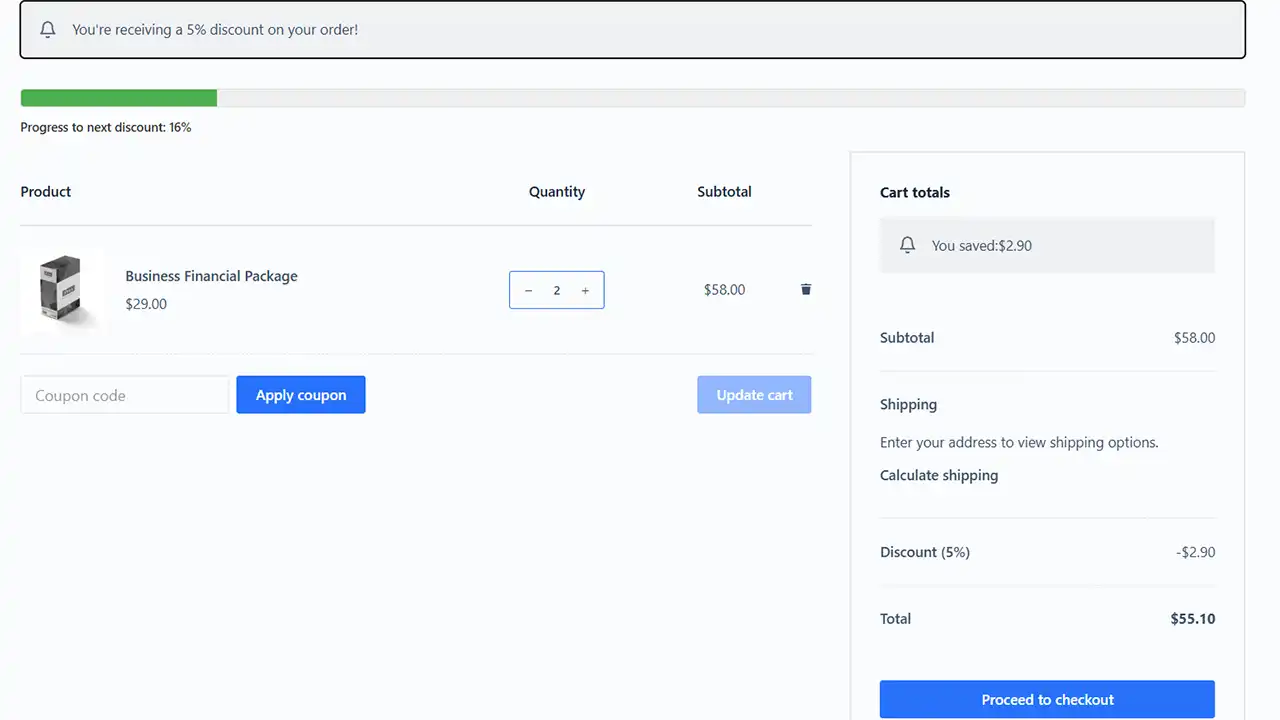Click the Business Financial Package product thumbnail
The image size is (1280, 720).
pos(61,290)
